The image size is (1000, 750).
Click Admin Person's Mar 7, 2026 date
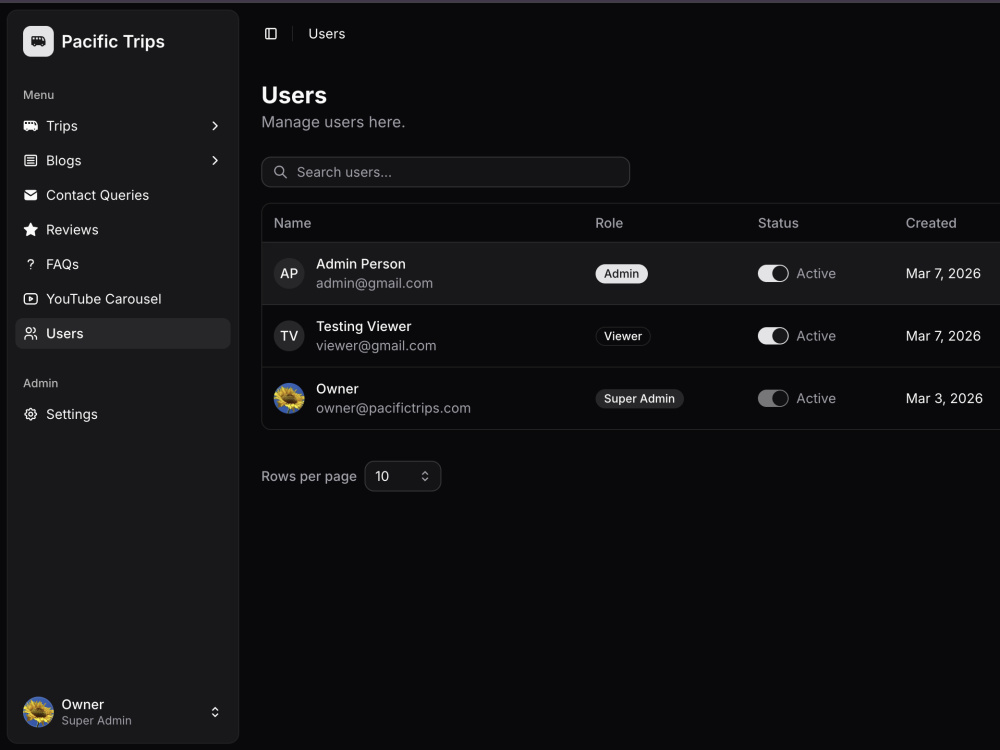coord(943,274)
